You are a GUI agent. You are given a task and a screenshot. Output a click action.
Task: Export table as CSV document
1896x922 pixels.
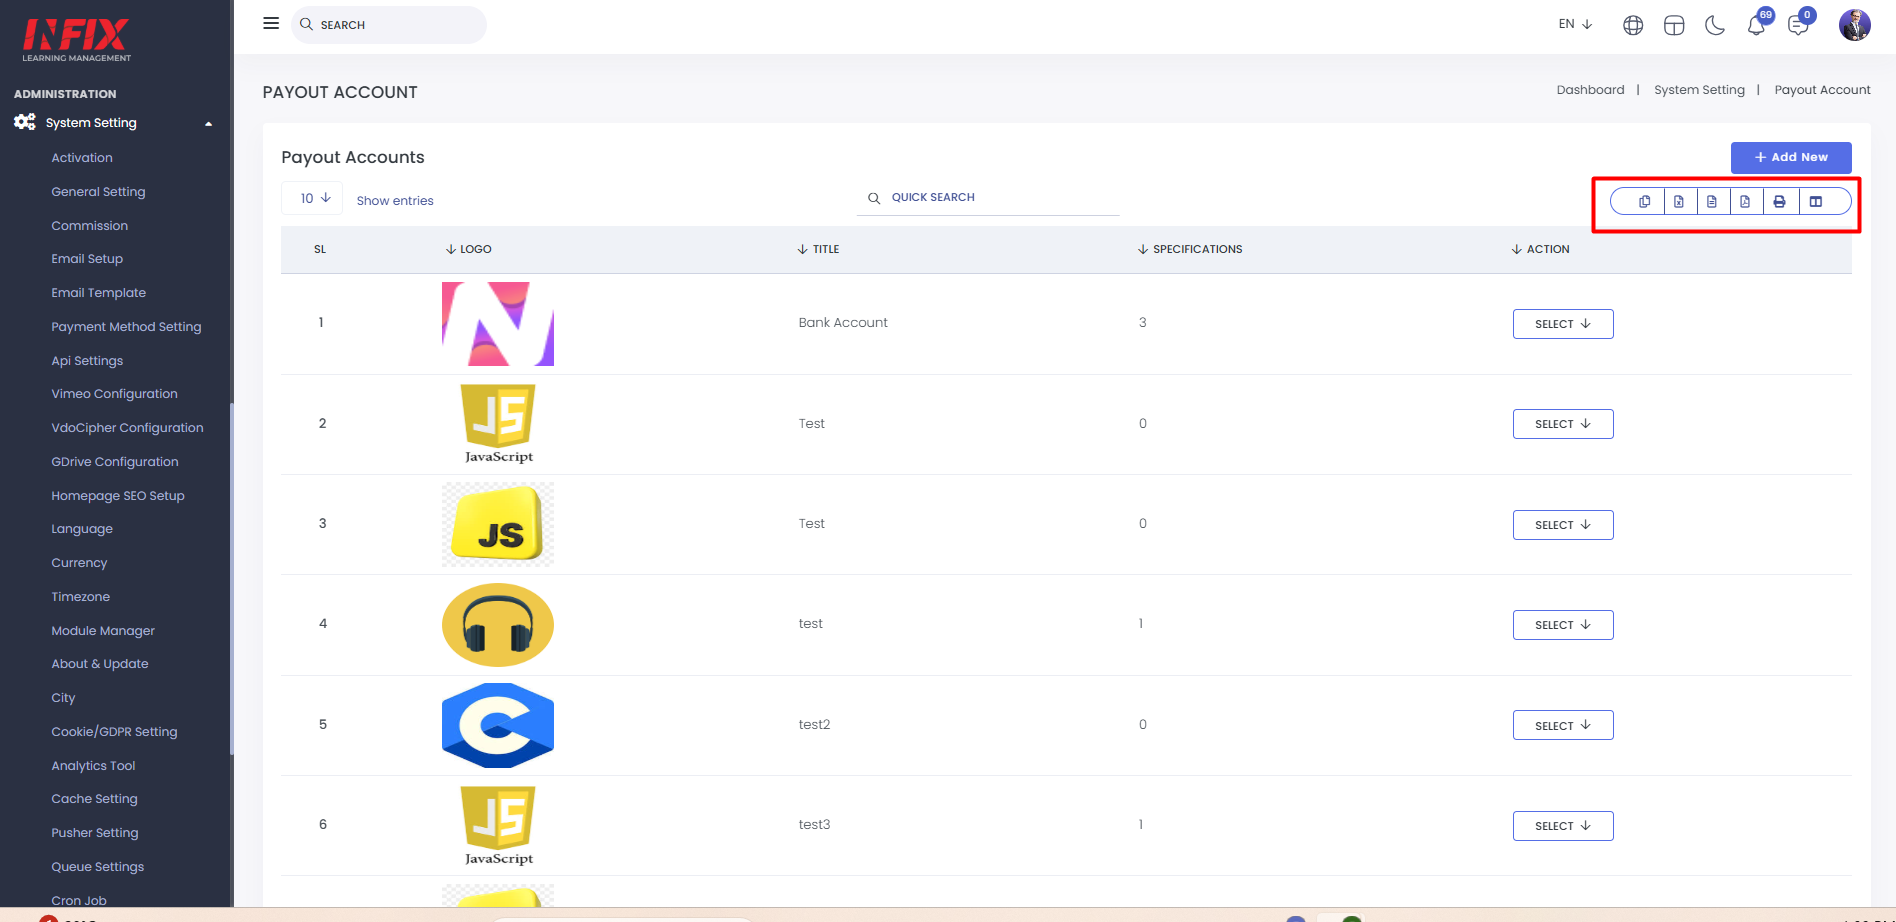1712,202
